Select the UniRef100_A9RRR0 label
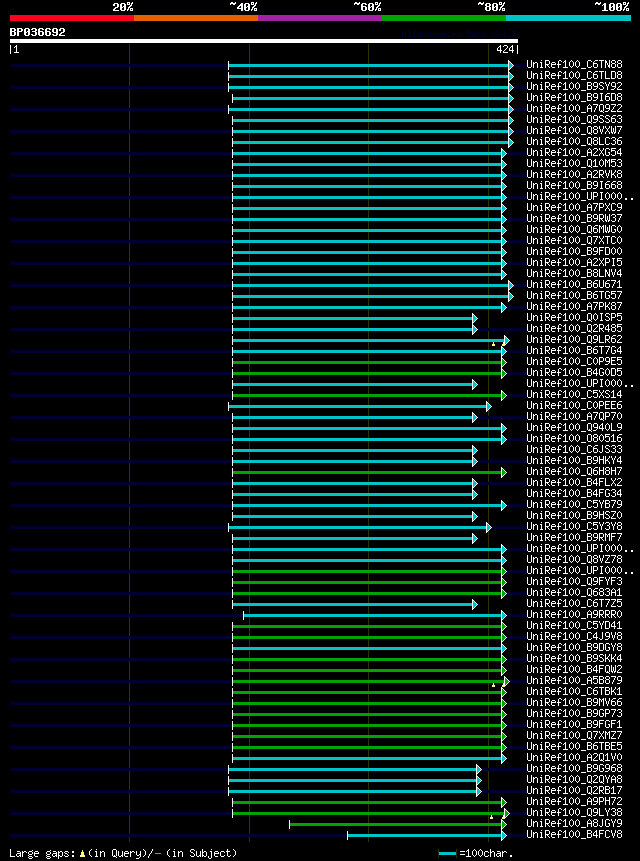The width and height of the screenshot is (640, 861). coord(574,614)
